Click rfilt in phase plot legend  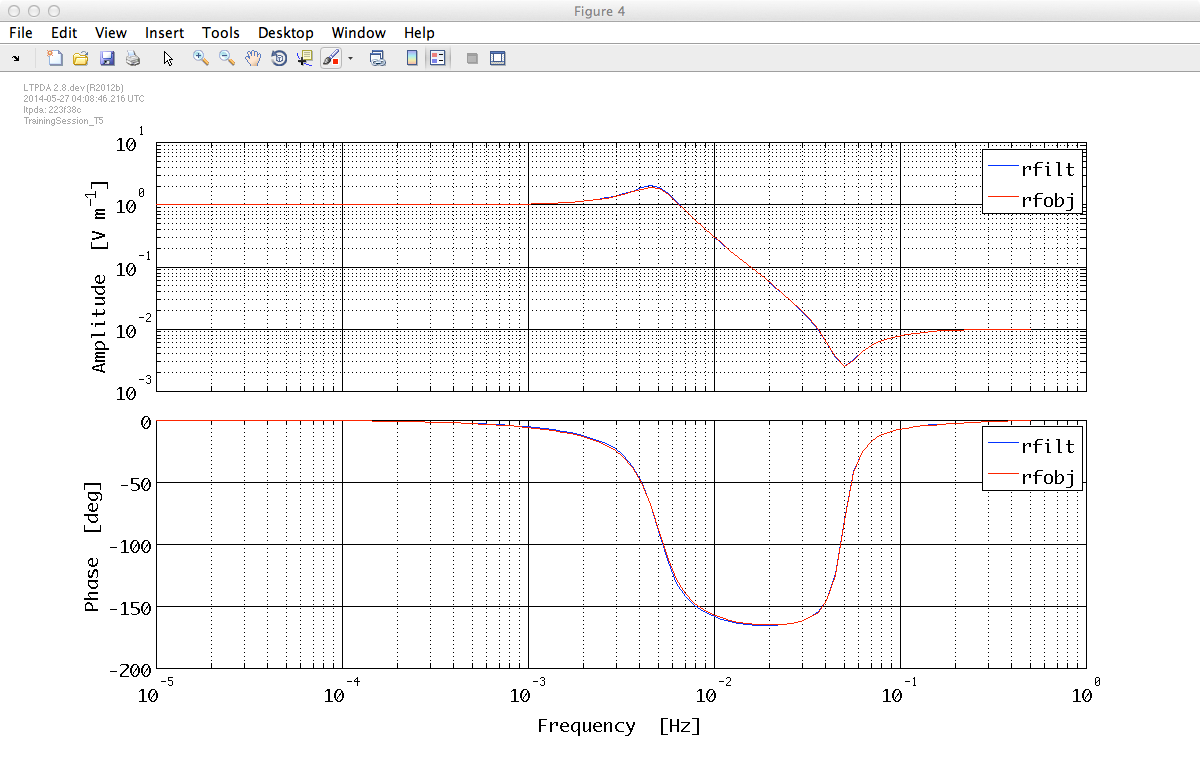coord(1047,446)
